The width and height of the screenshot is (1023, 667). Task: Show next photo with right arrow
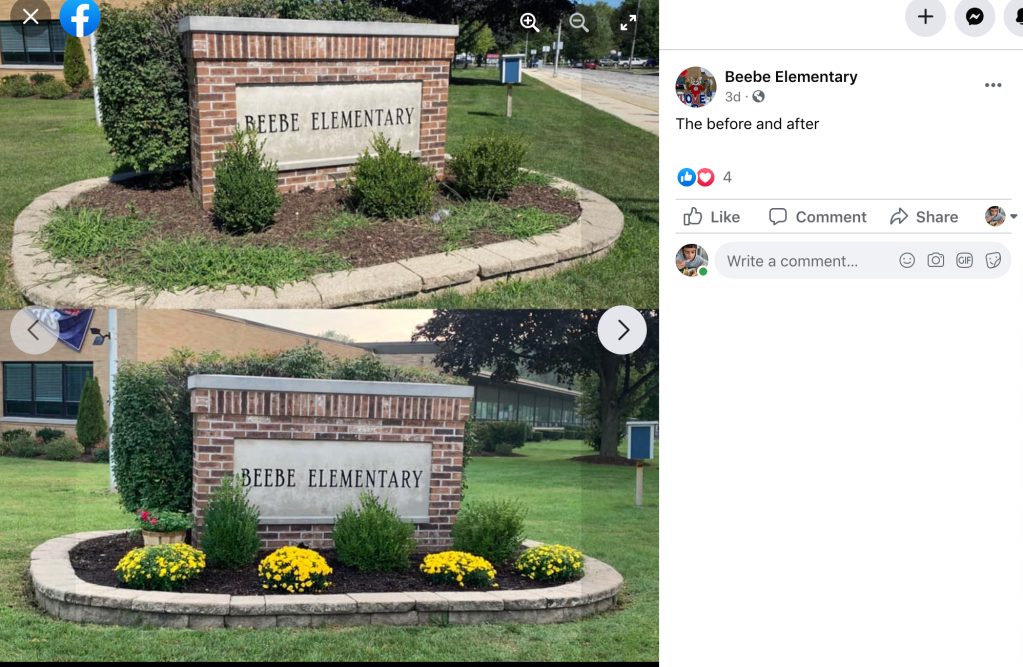[622, 330]
